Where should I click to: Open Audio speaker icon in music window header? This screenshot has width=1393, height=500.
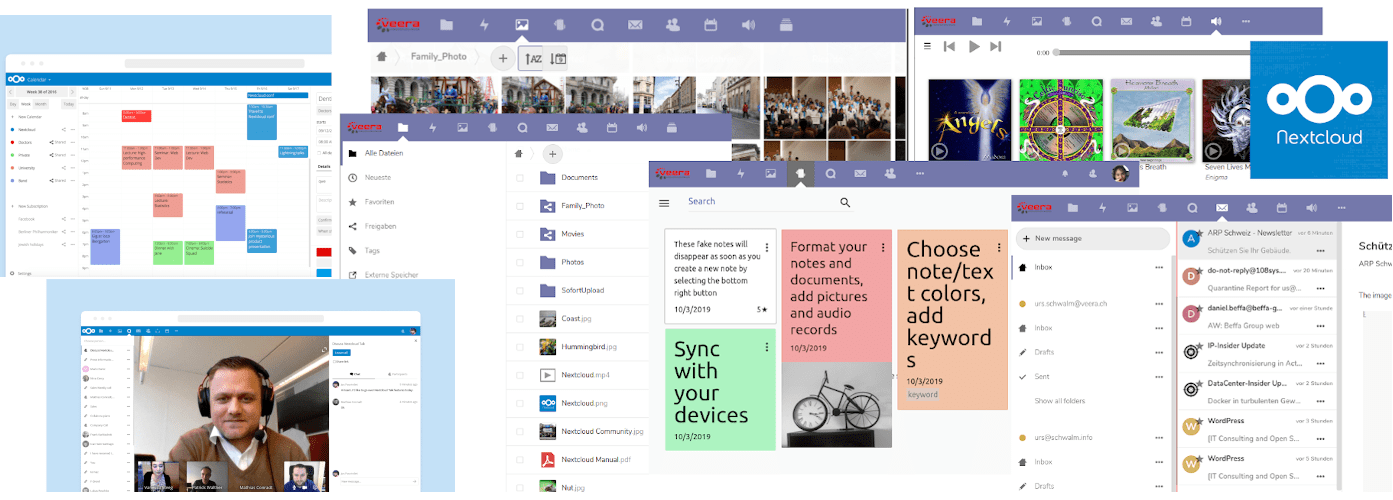[x=1216, y=21]
